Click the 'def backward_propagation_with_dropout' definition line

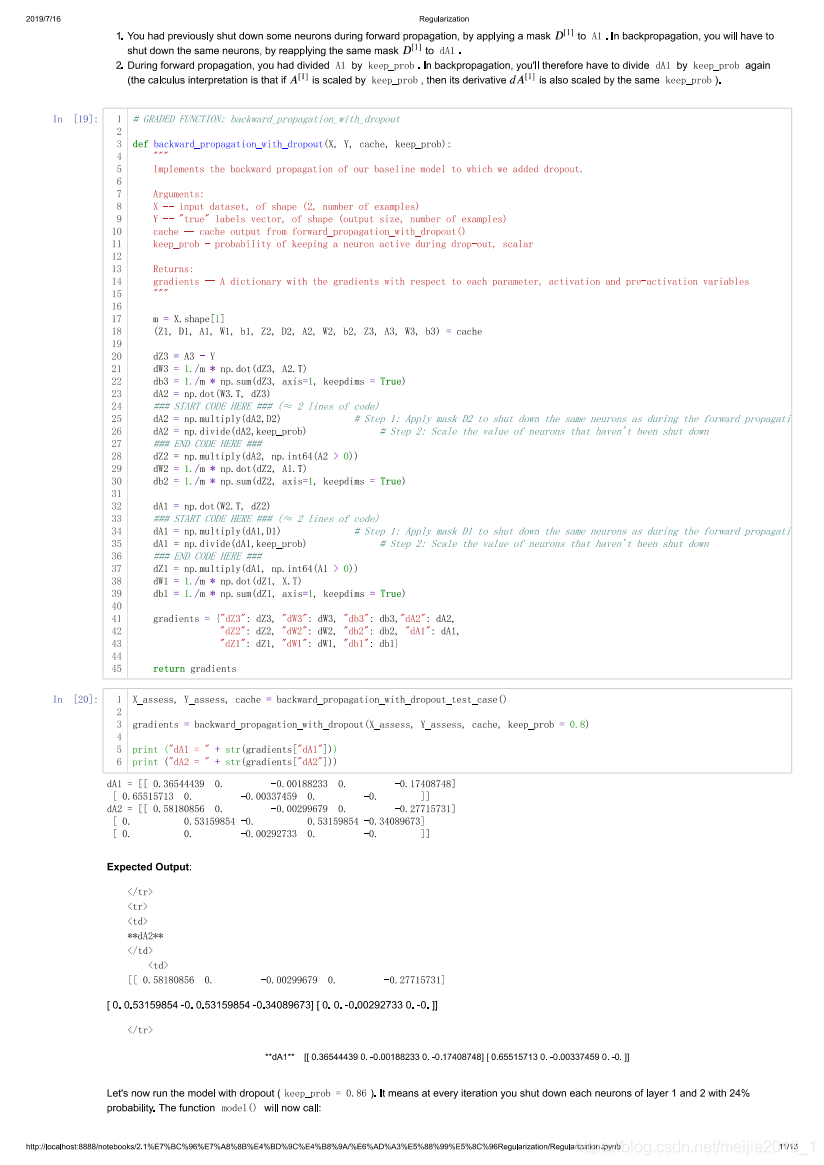(x=291, y=144)
